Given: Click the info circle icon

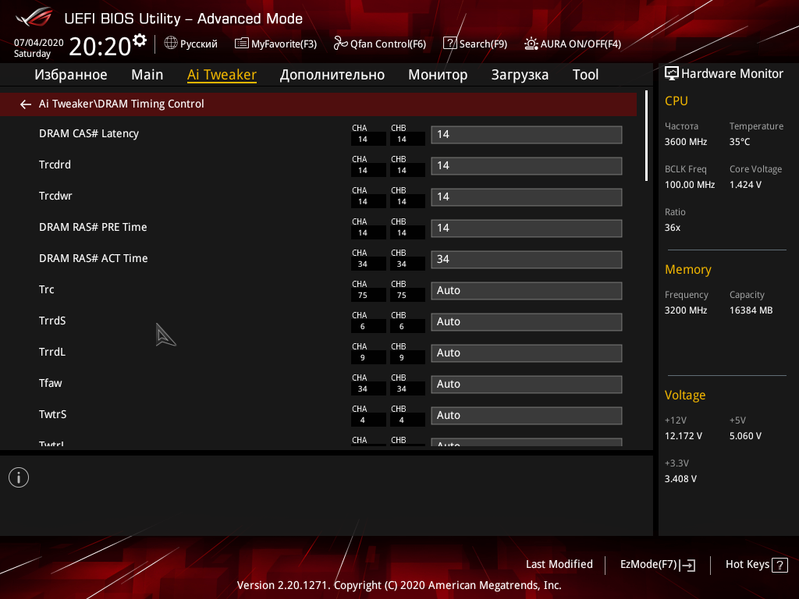Looking at the screenshot, I should click(x=19, y=477).
